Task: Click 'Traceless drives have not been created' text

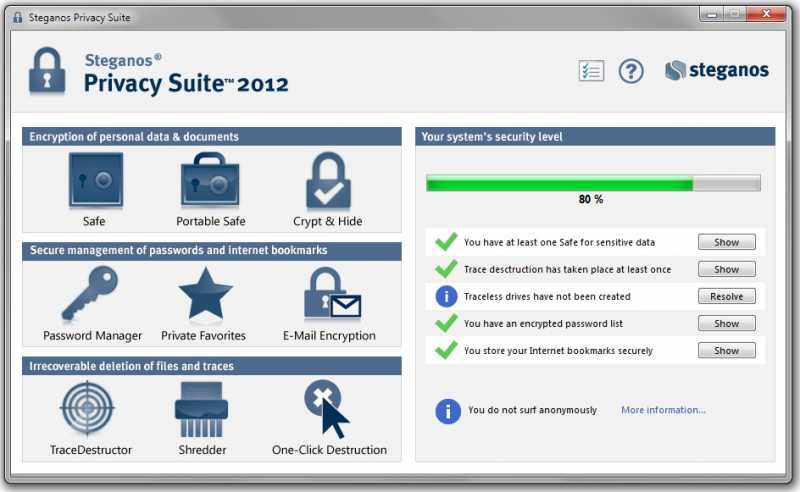Action: [x=547, y=297]
